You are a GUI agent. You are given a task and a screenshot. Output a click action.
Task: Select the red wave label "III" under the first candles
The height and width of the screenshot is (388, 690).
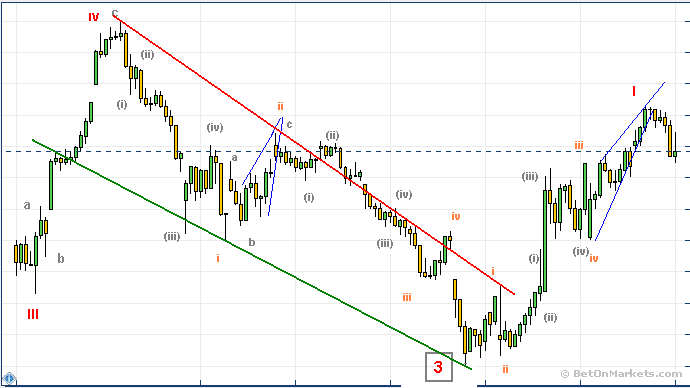[x=33, y=314]
